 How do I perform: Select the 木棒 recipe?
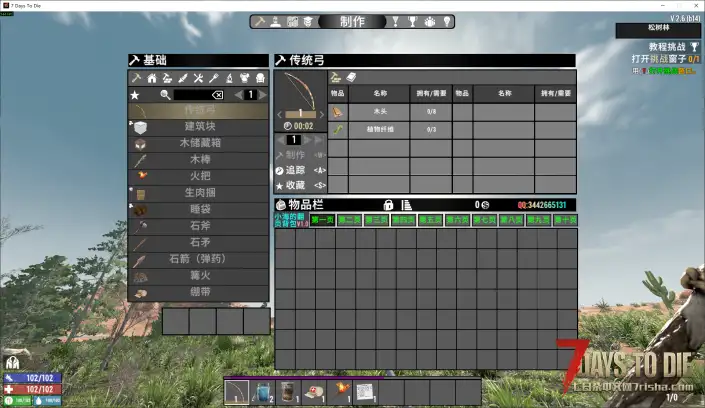point(198,160)
